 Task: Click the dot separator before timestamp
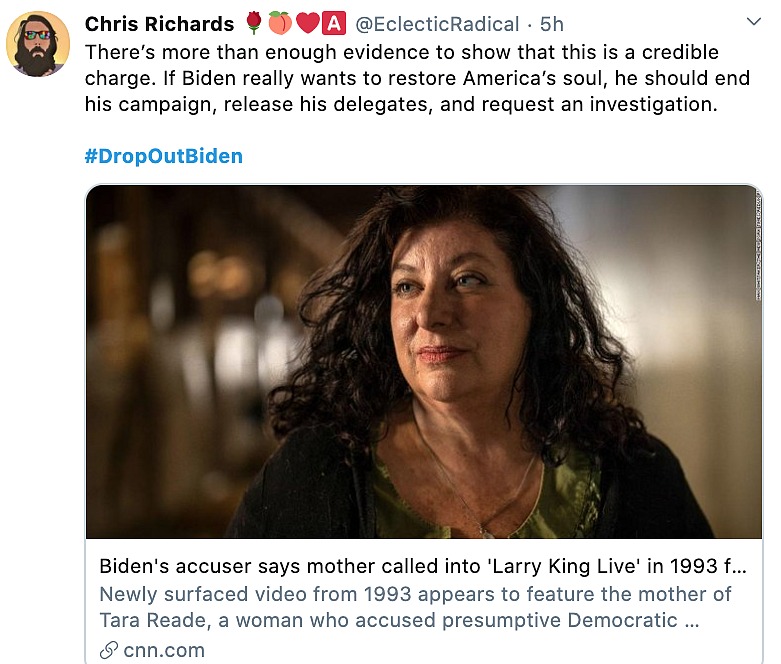(529, 24)
